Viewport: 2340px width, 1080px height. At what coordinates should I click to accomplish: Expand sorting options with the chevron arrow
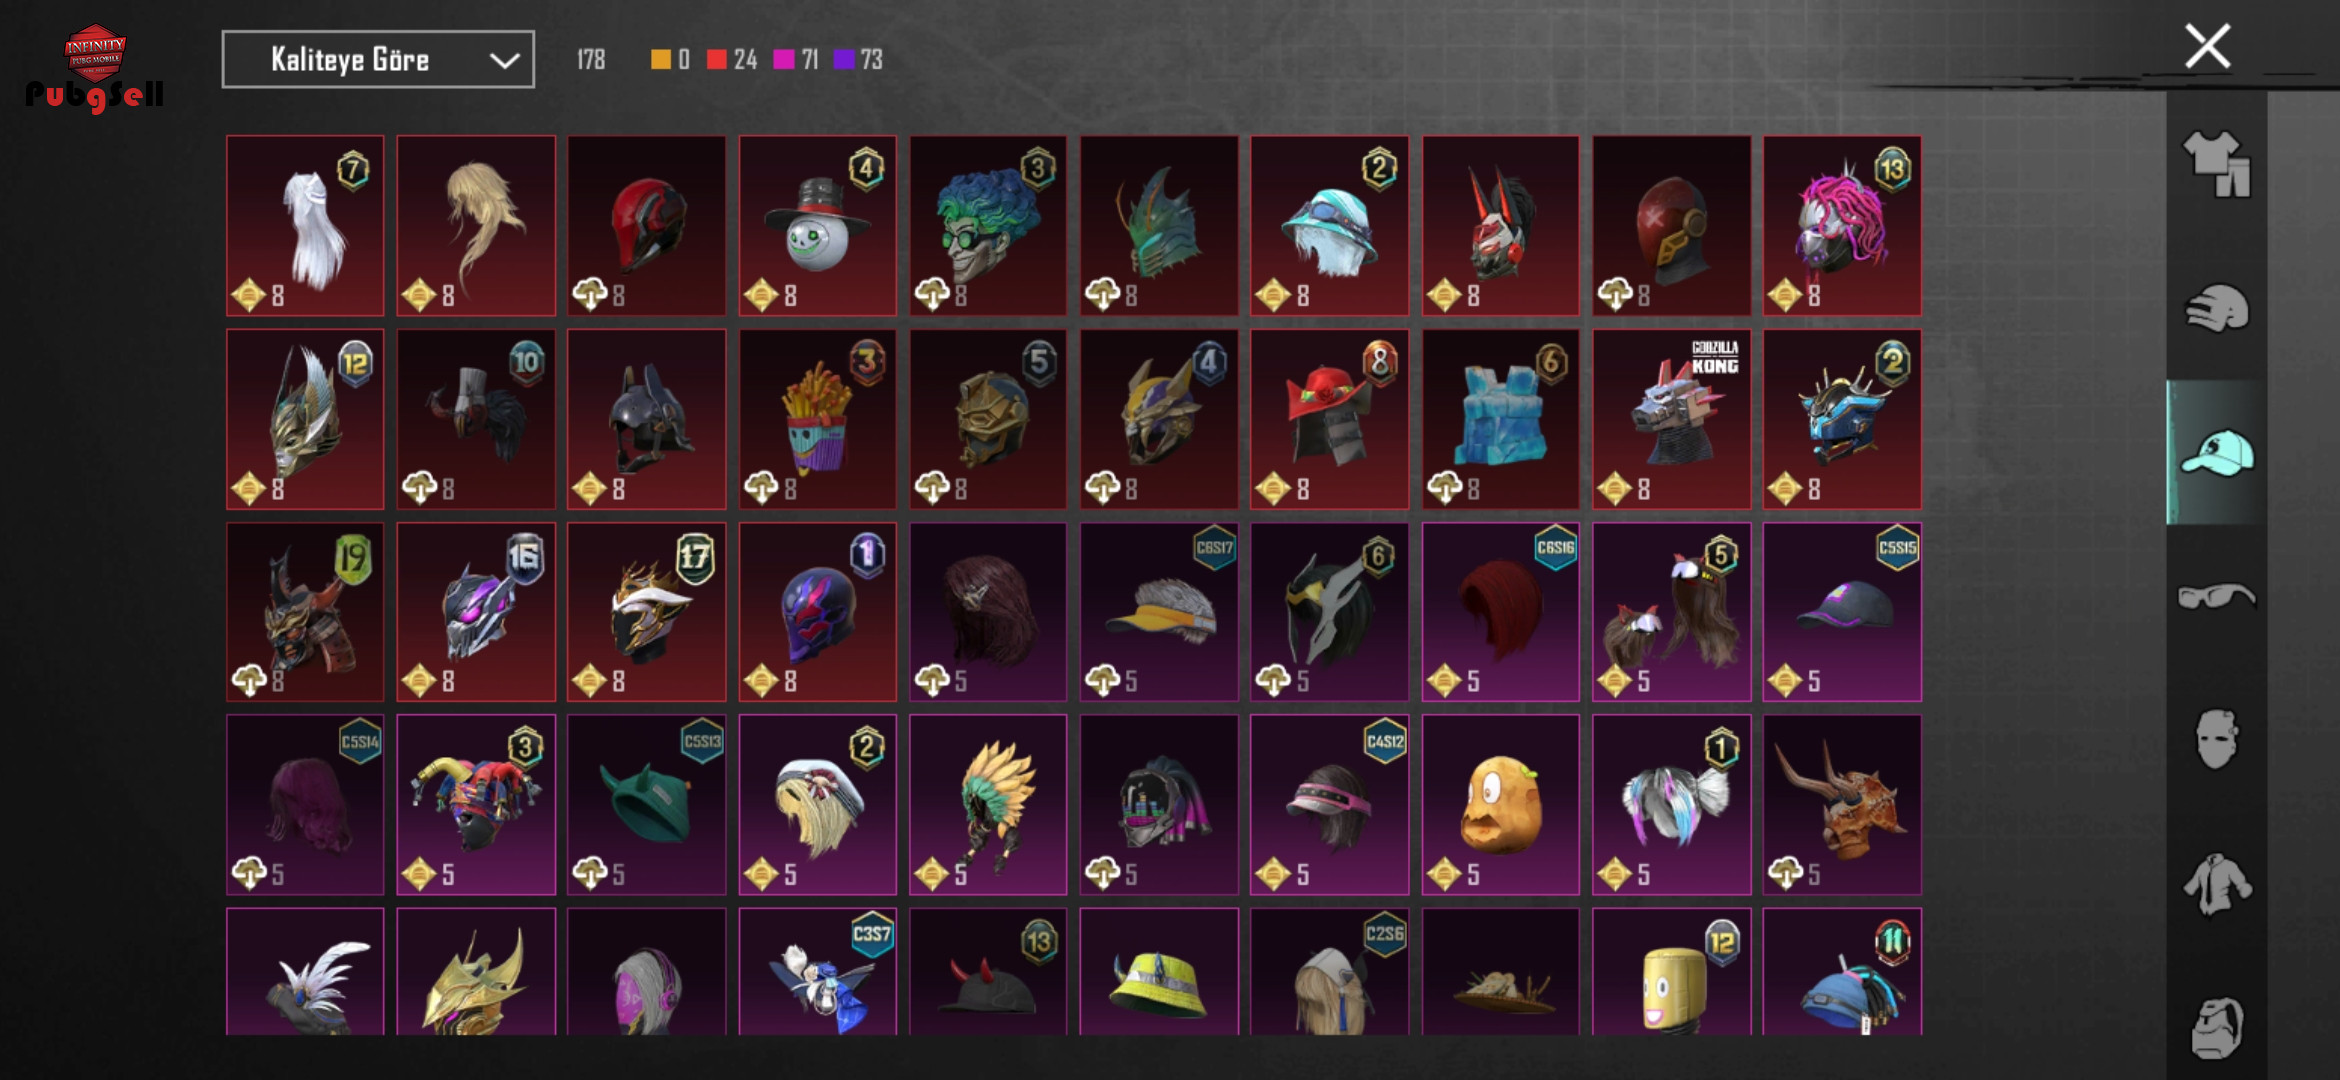[504, 61]
